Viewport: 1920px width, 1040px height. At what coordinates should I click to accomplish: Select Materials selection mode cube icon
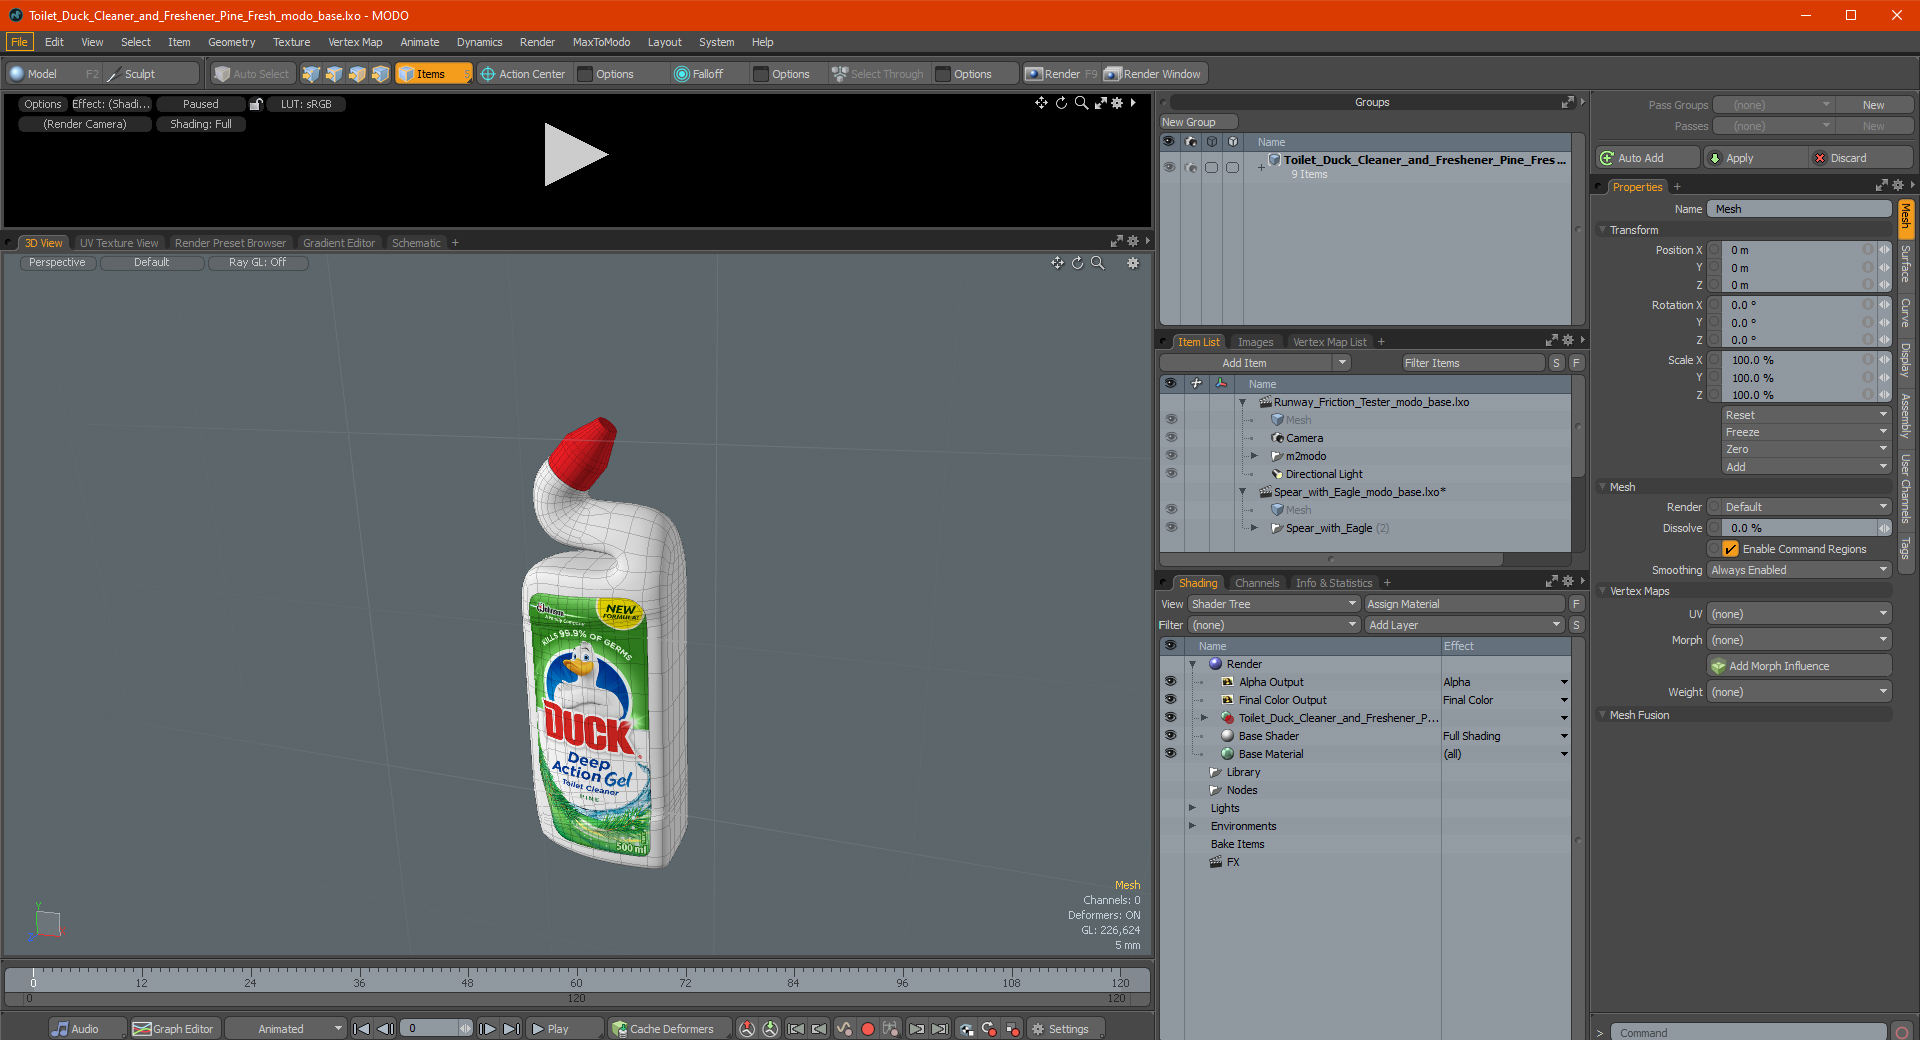point(380,74)
